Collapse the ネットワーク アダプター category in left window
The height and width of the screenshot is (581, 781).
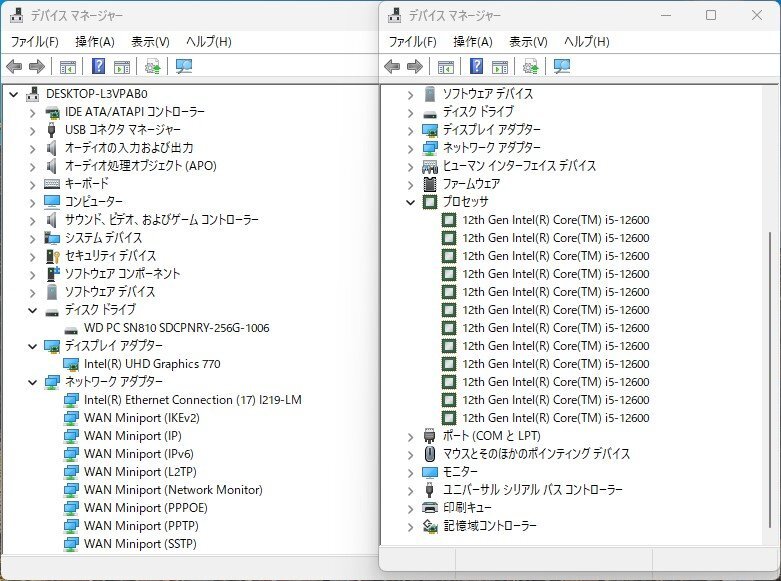(x=32, y=382)
